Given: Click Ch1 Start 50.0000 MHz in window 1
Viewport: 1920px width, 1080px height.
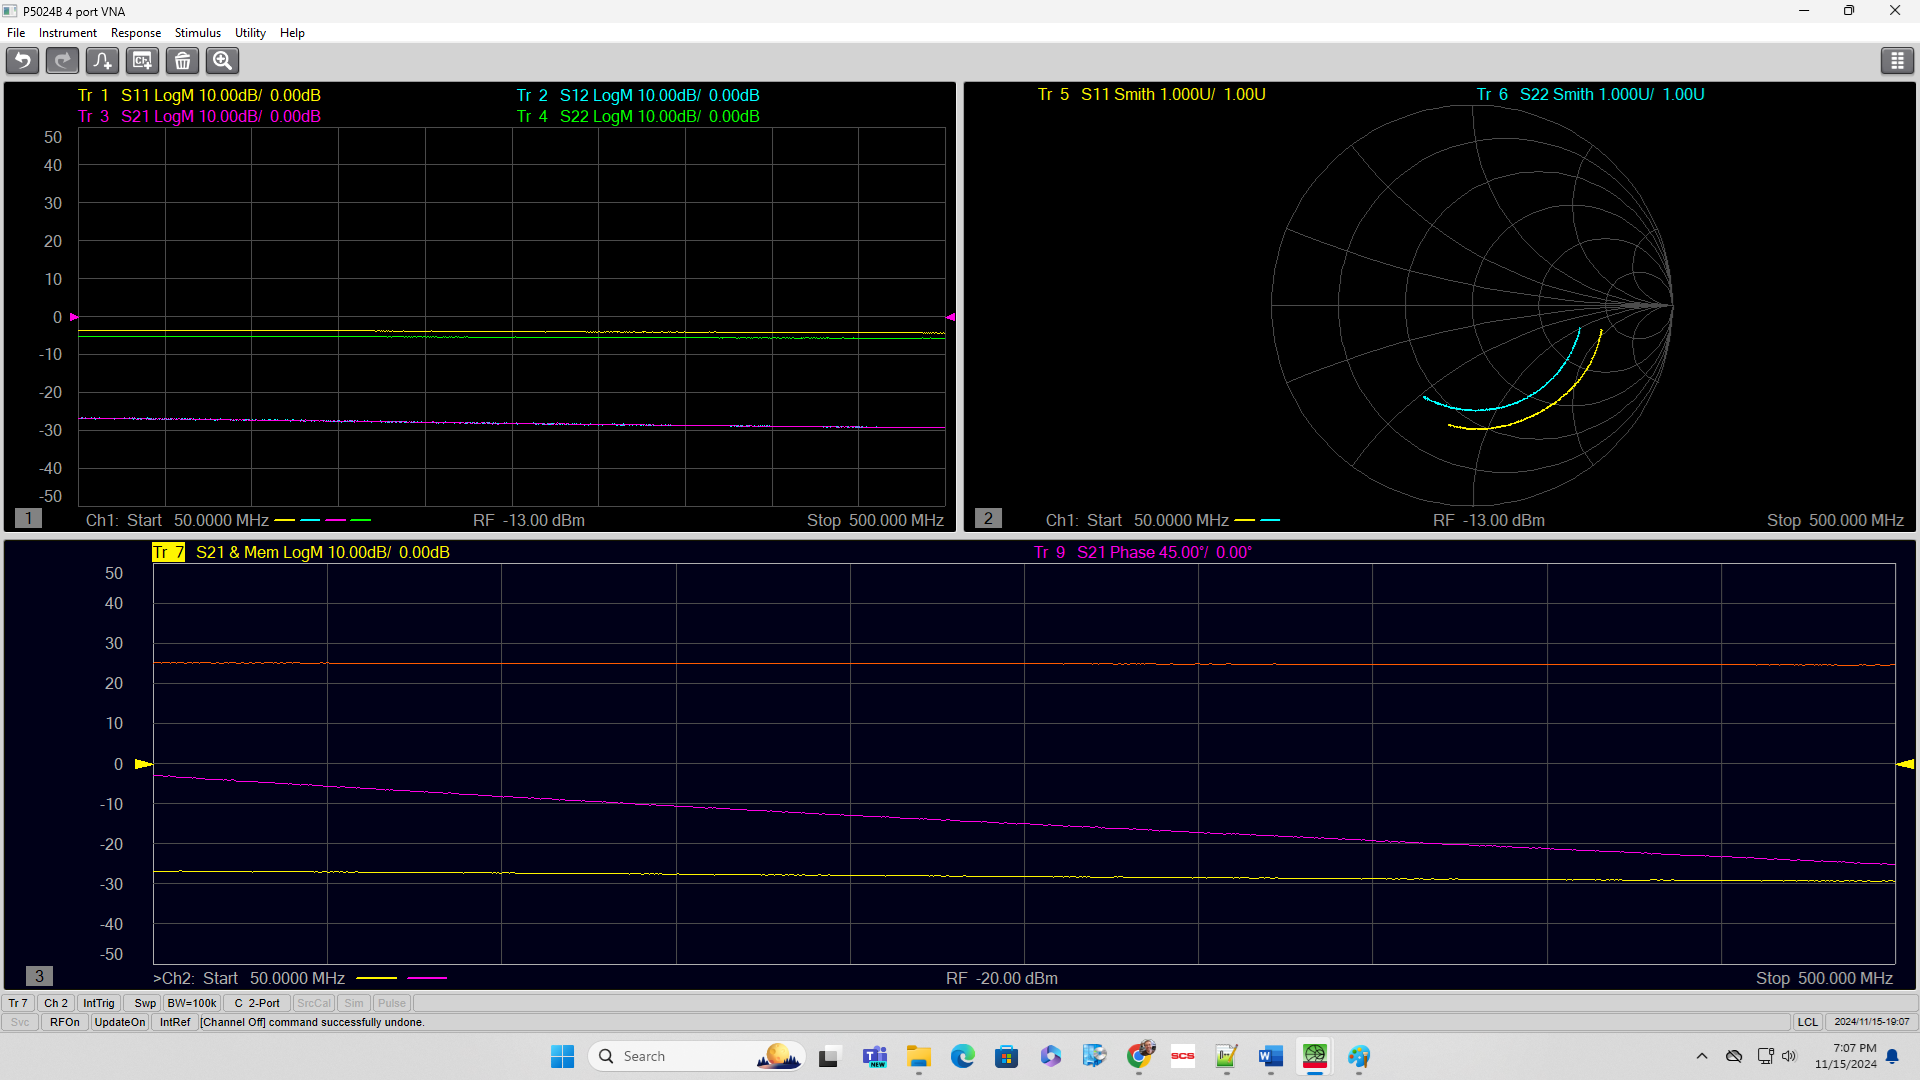Looking at the screenshot, I should [x=177, y=520].
